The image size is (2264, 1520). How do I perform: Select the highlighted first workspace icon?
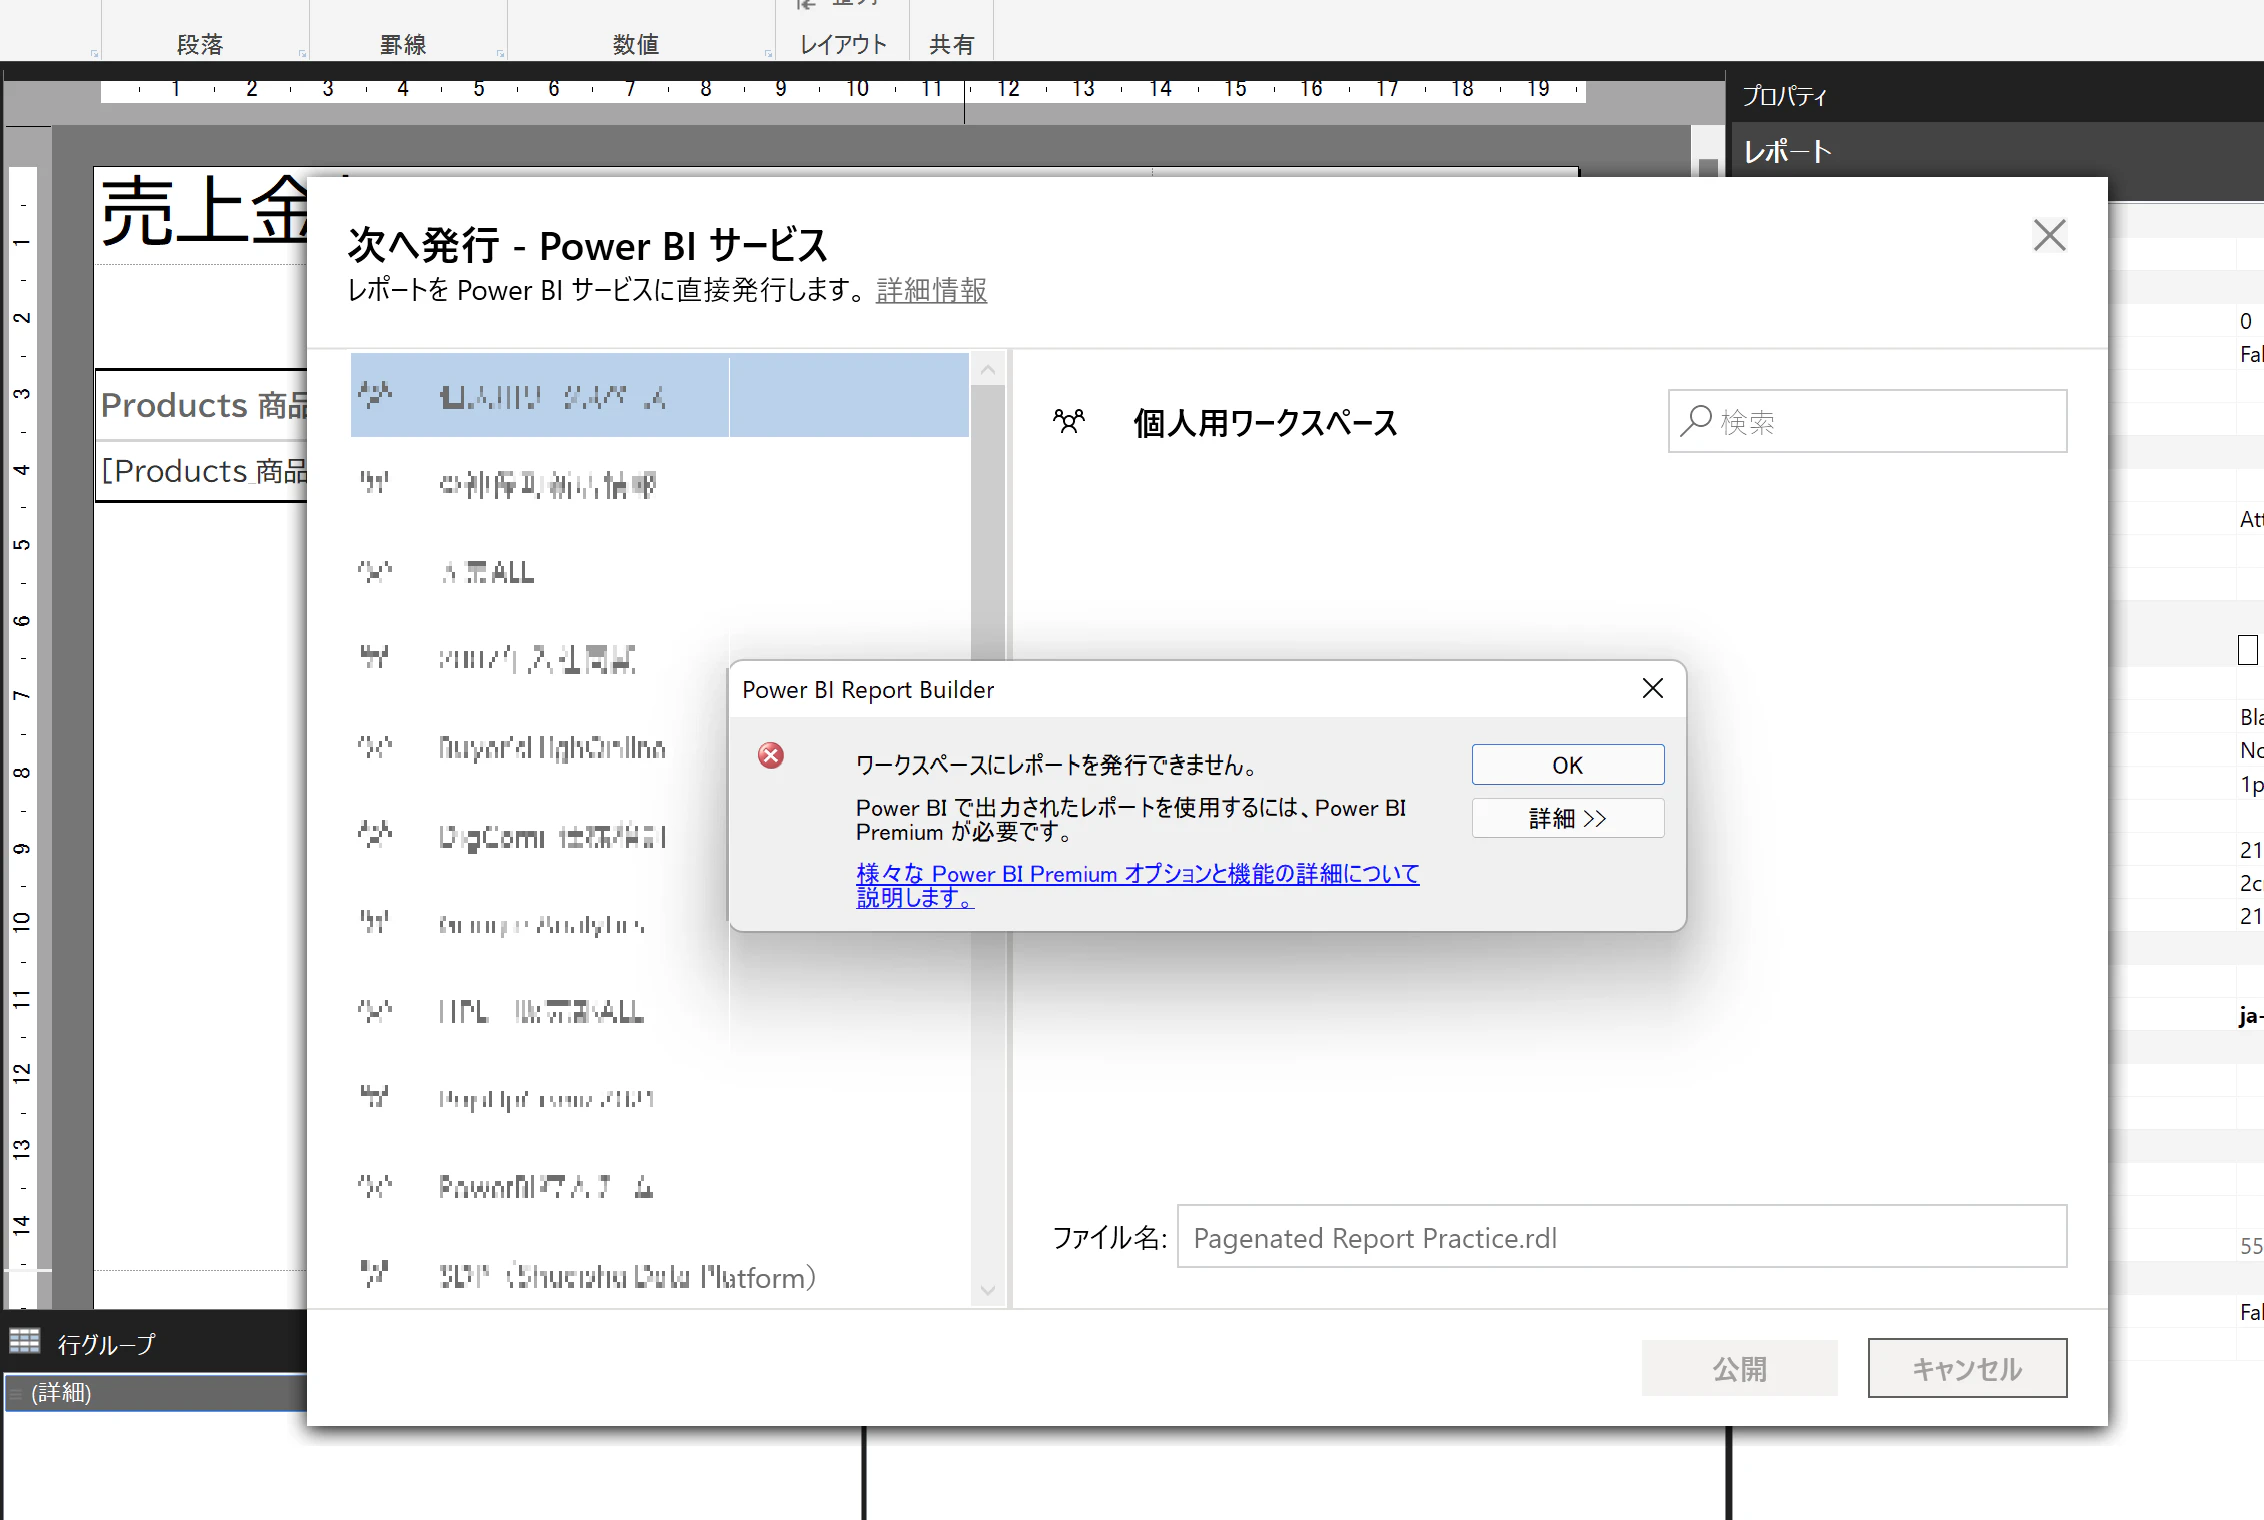375,395
